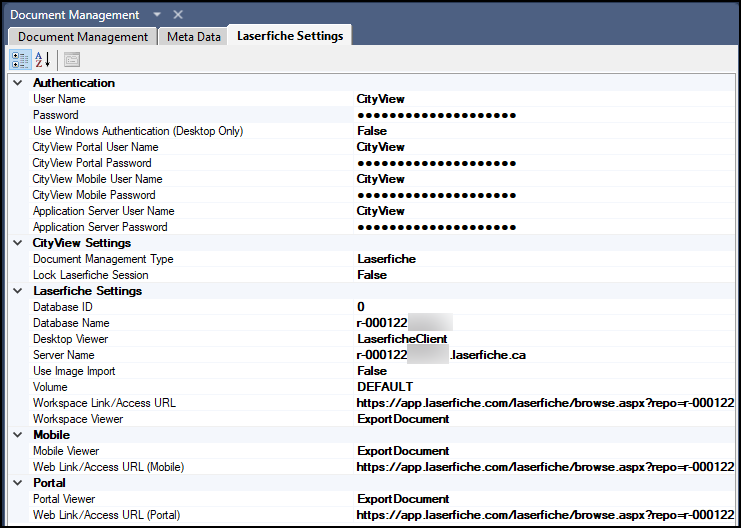Select Use Windows Authentication (Desktop Only) label
741x528 pixels.
pyautogui.click(x=138, y=131)
